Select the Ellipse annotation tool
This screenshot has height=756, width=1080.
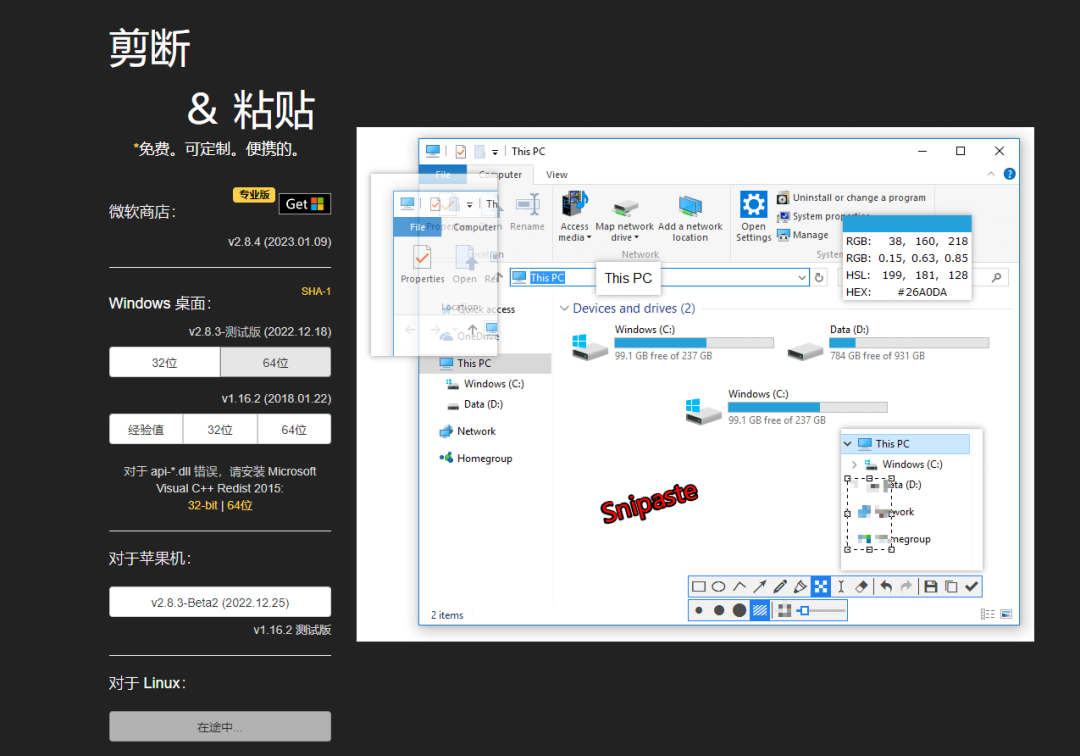718,587
